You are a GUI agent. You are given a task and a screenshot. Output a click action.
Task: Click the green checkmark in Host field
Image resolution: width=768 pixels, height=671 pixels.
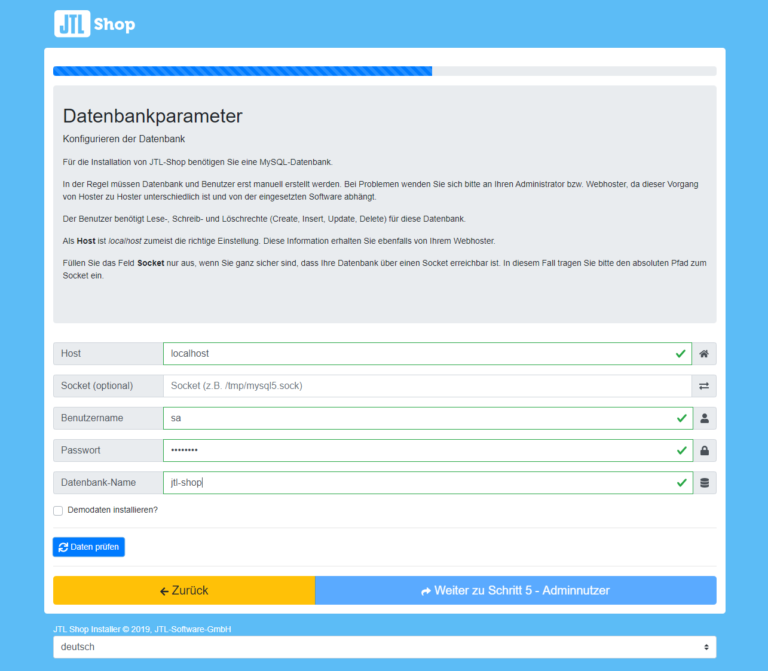(x=681, y=354)
